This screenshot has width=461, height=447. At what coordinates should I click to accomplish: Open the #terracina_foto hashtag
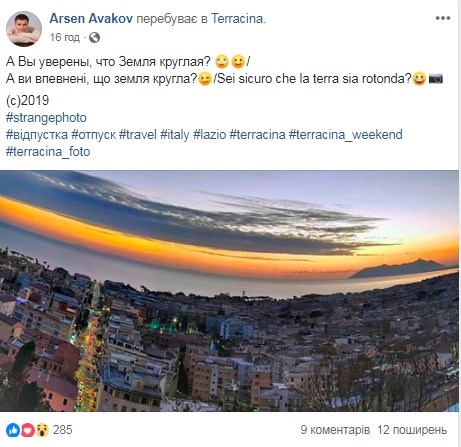tap(48, 152)
